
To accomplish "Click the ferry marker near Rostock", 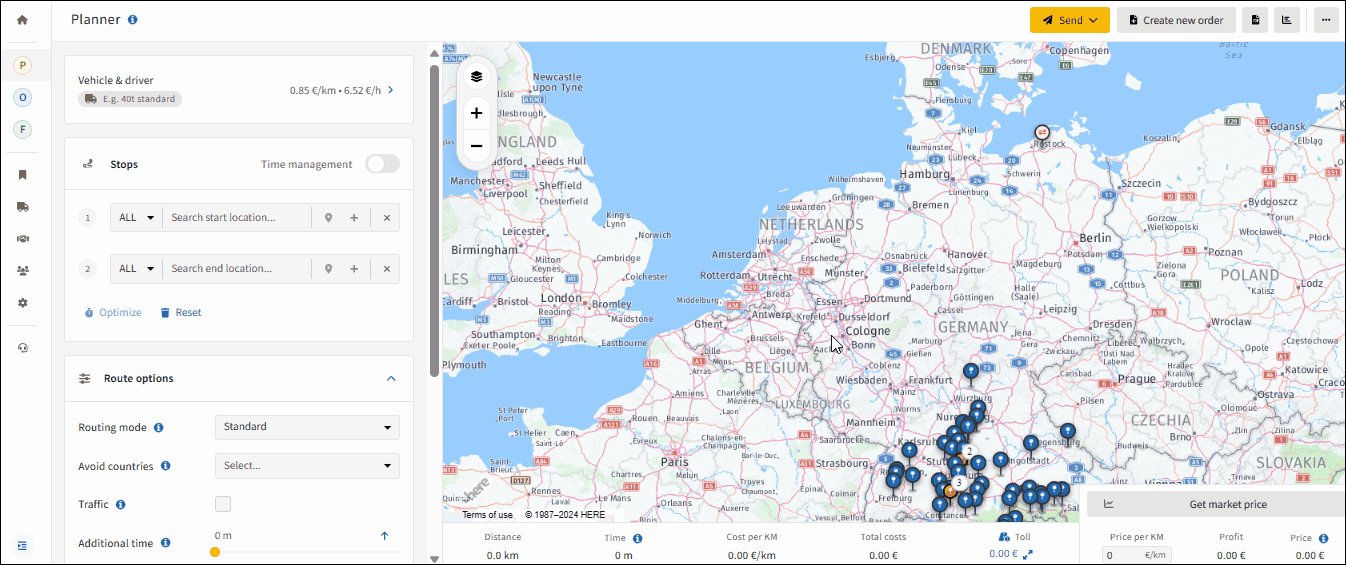I will [x=1041, y=132].
